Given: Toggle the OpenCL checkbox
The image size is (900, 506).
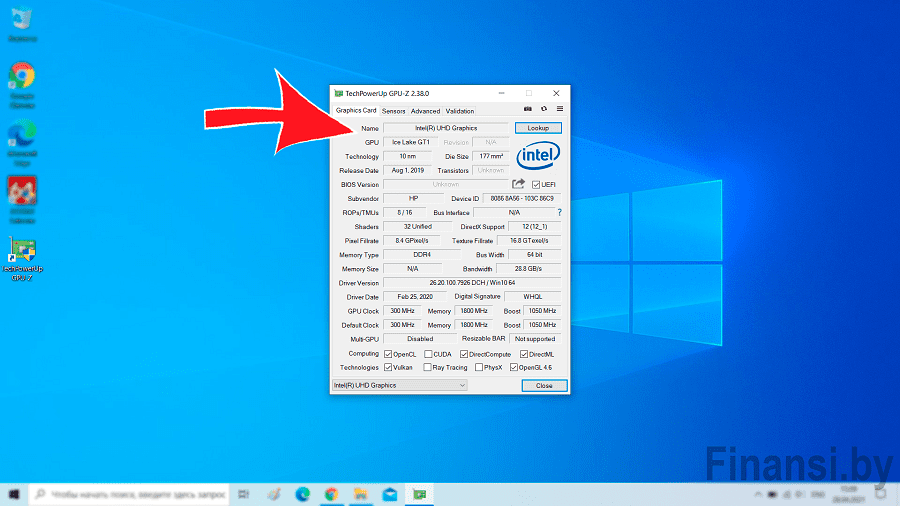Looking at the screenshot, I should coord(388,355).
